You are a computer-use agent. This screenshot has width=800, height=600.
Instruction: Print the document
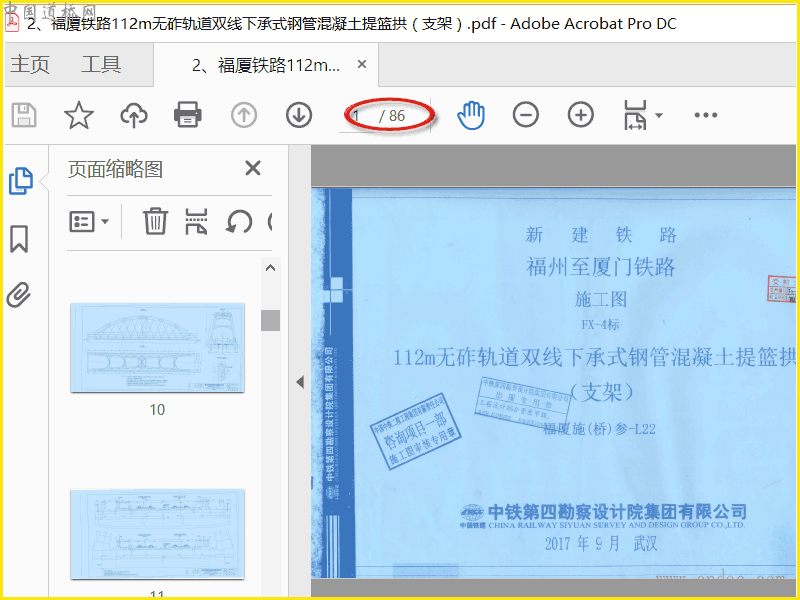(x=188, y=115)
